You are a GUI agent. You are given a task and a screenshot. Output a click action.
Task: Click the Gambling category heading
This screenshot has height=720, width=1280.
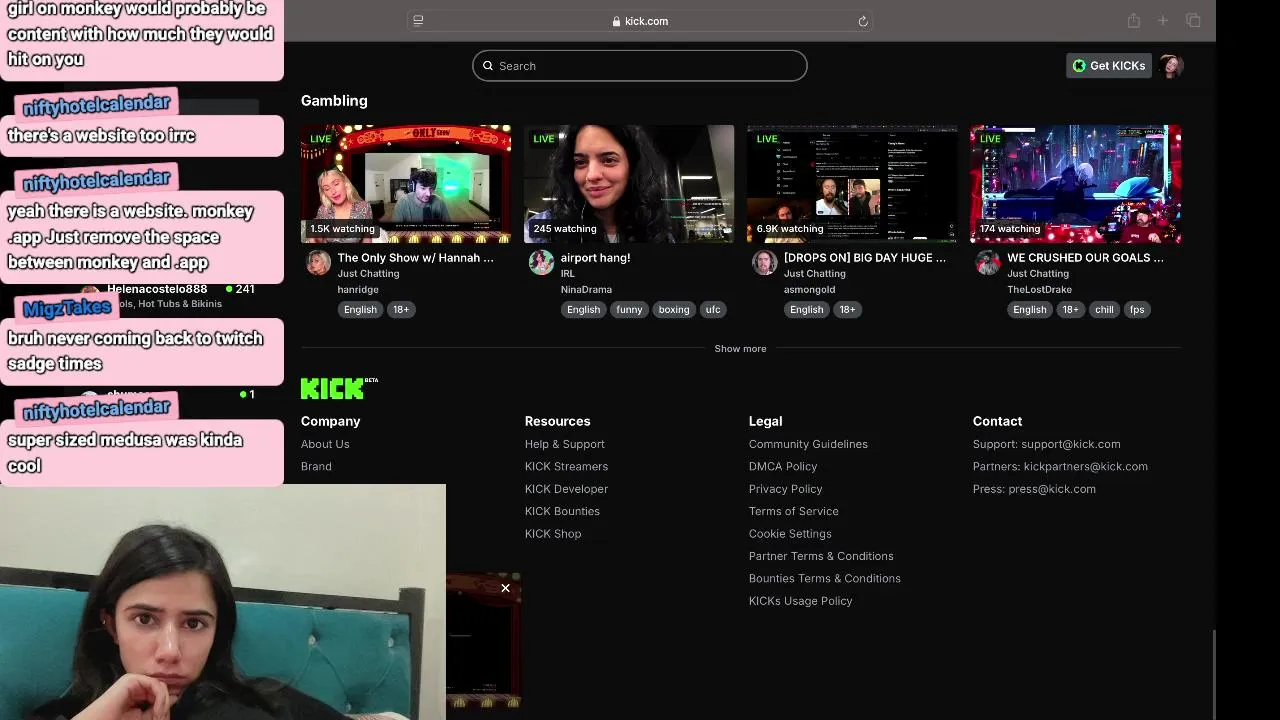(x=334, y=101)
